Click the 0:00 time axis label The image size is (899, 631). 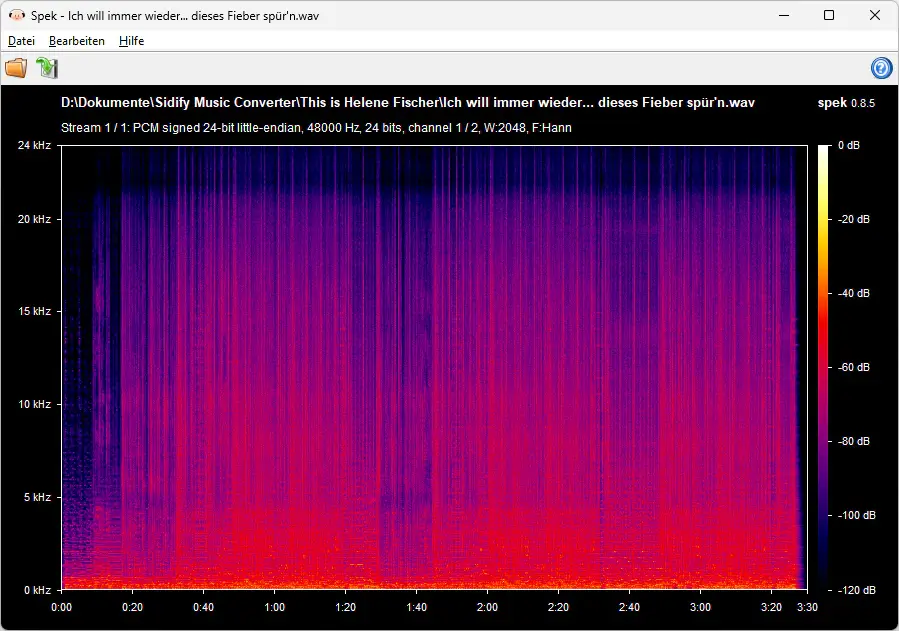61,607
